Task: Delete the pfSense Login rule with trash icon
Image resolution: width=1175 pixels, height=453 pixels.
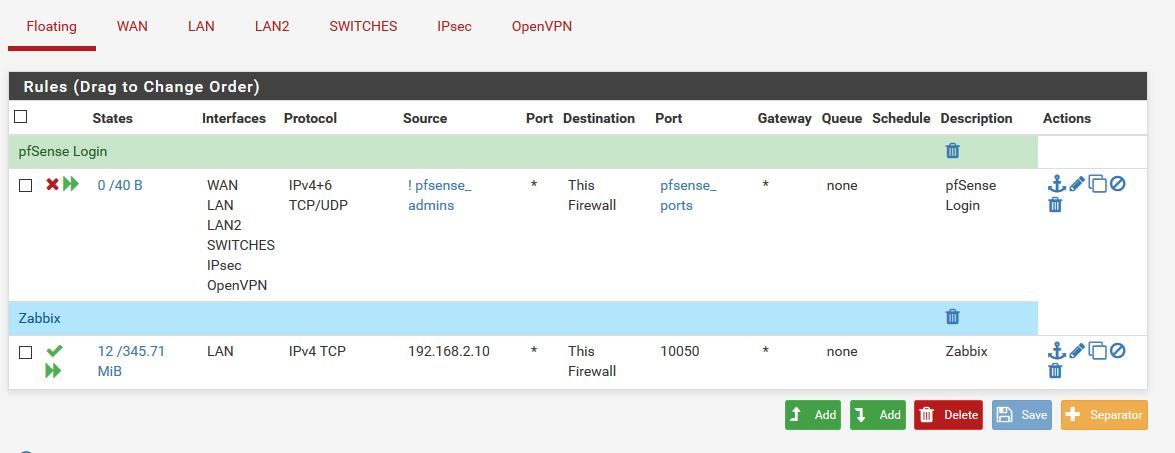Action: 1055,204
